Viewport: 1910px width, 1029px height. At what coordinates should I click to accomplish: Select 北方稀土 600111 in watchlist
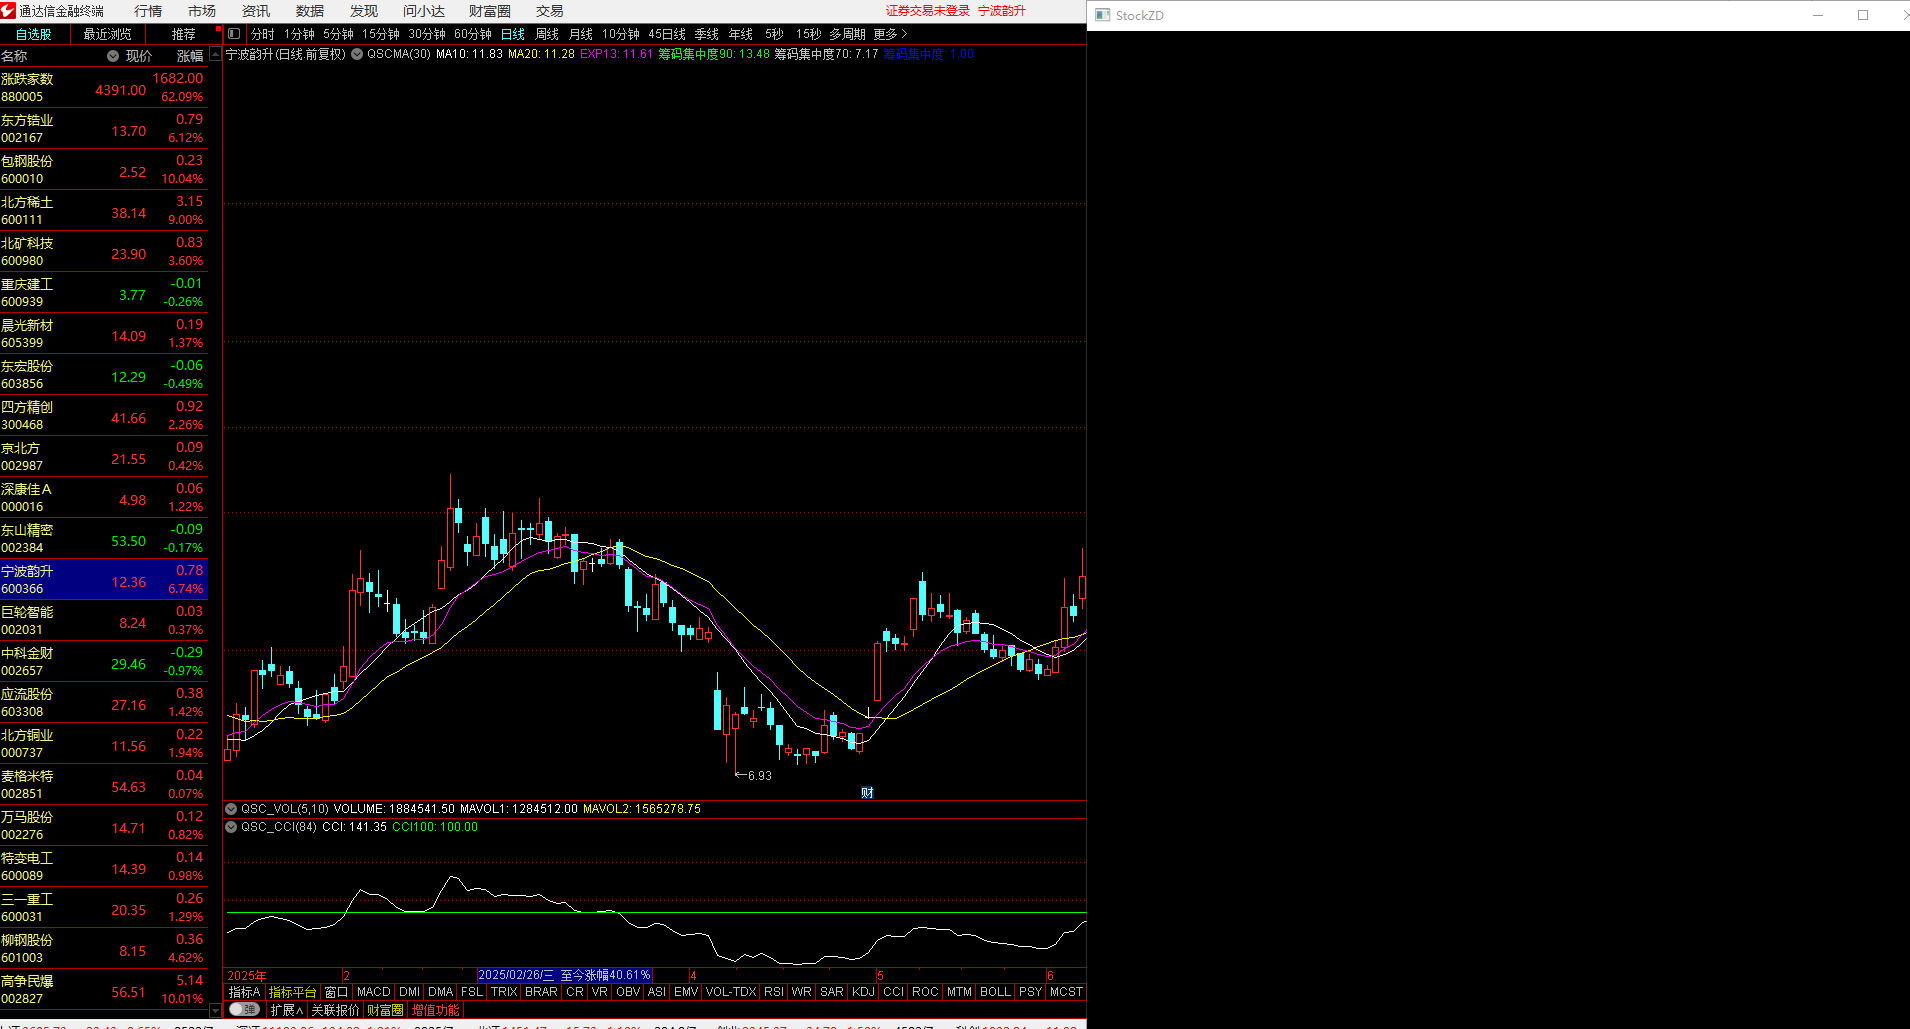click(x=104, y=211)
